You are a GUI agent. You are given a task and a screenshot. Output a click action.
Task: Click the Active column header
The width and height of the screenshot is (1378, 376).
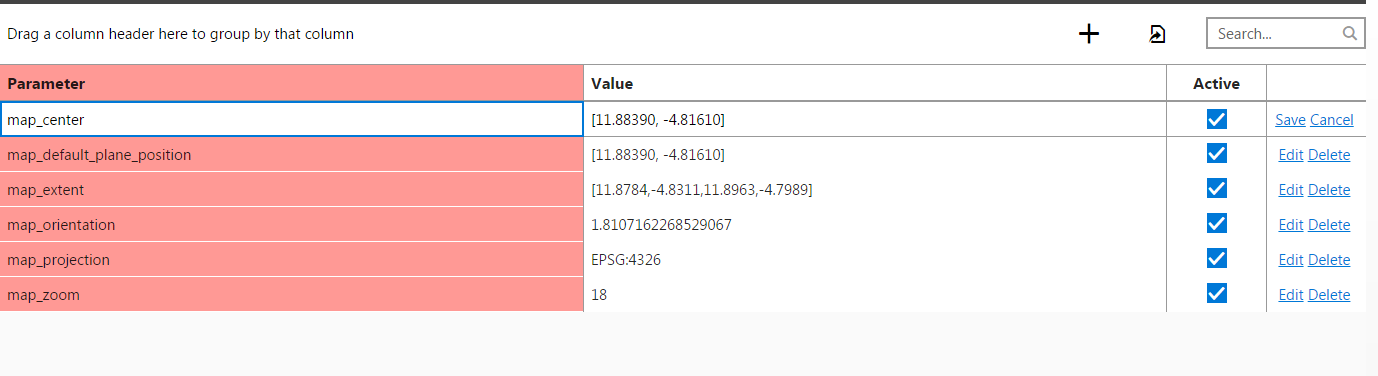pos(1216,84)
